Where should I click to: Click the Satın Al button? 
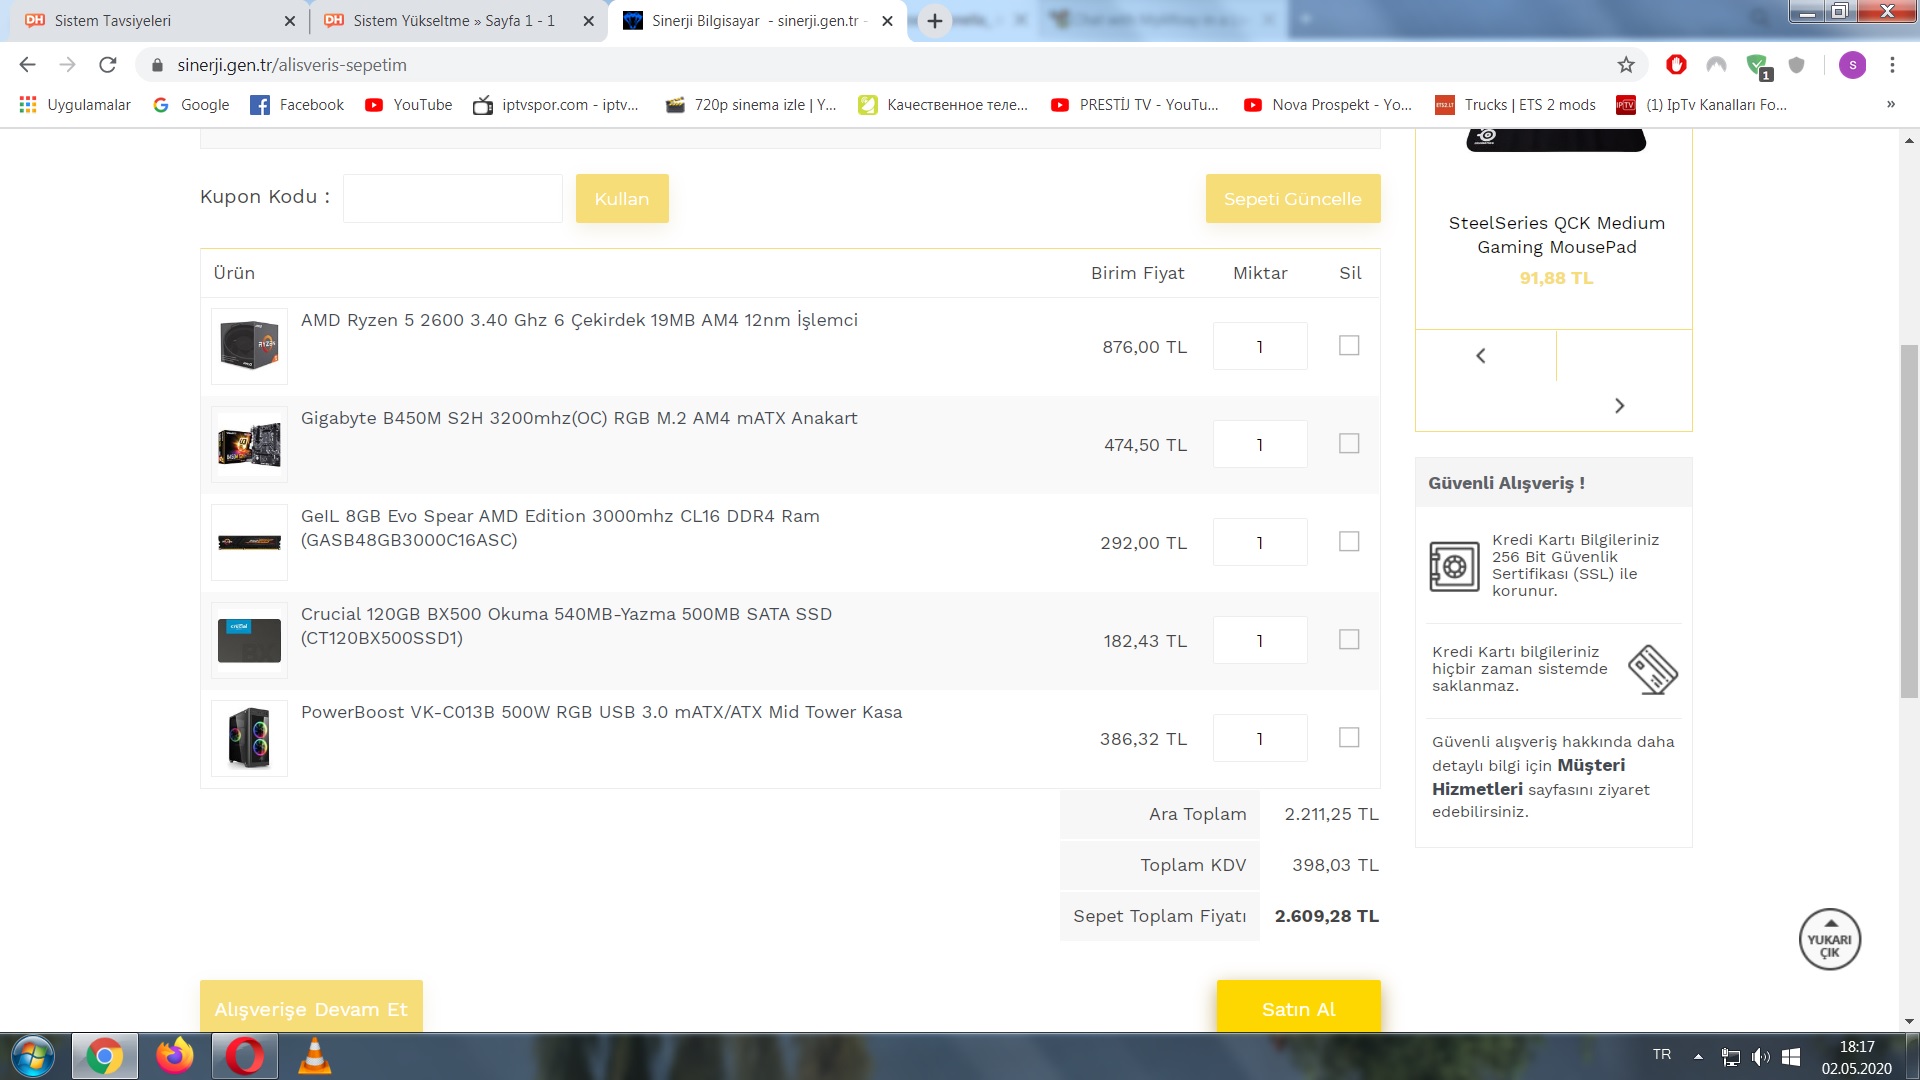coord(1298,1008)
